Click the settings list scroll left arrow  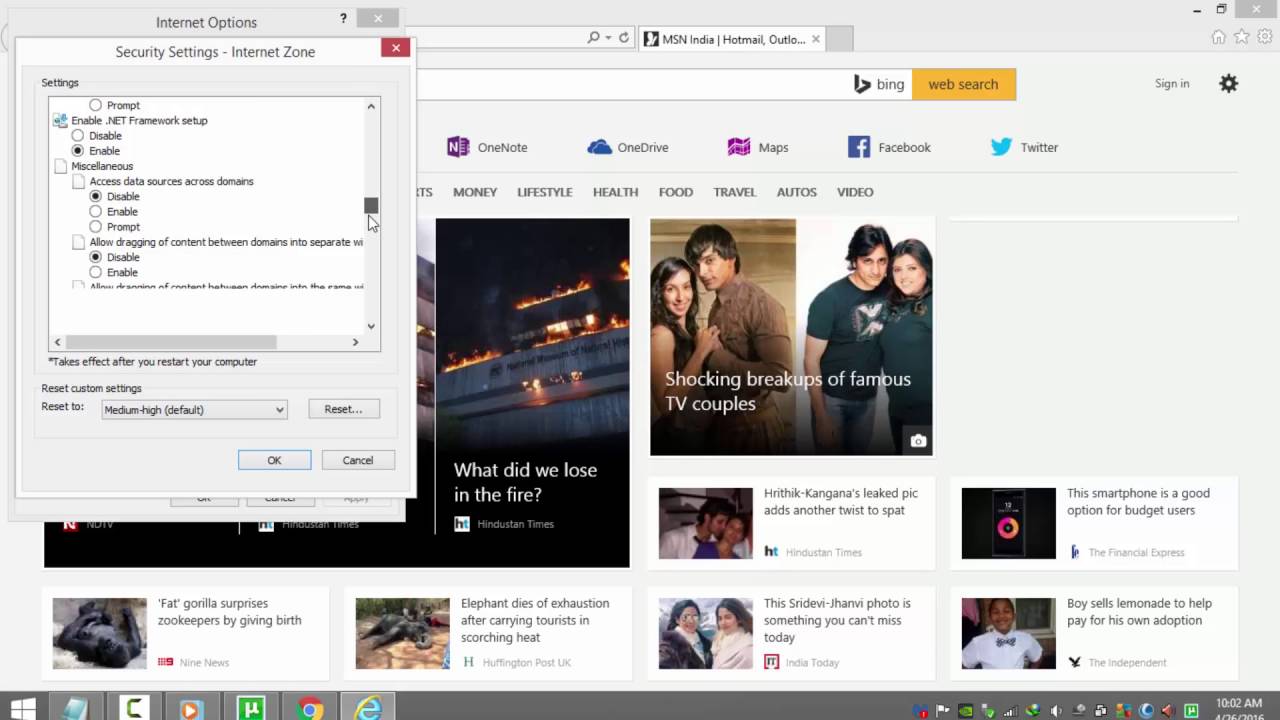pos(57,342)
